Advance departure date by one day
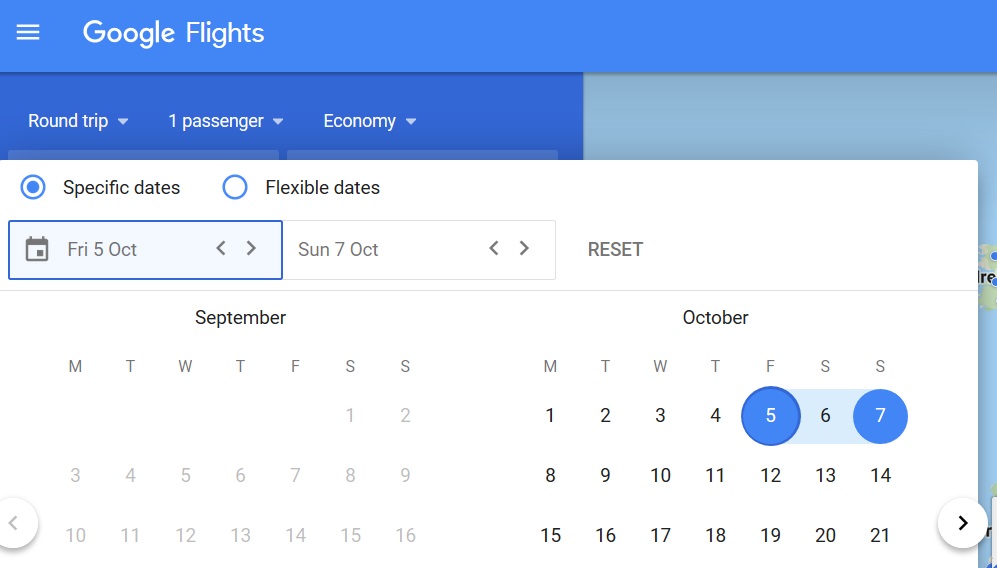 [251, 248]
